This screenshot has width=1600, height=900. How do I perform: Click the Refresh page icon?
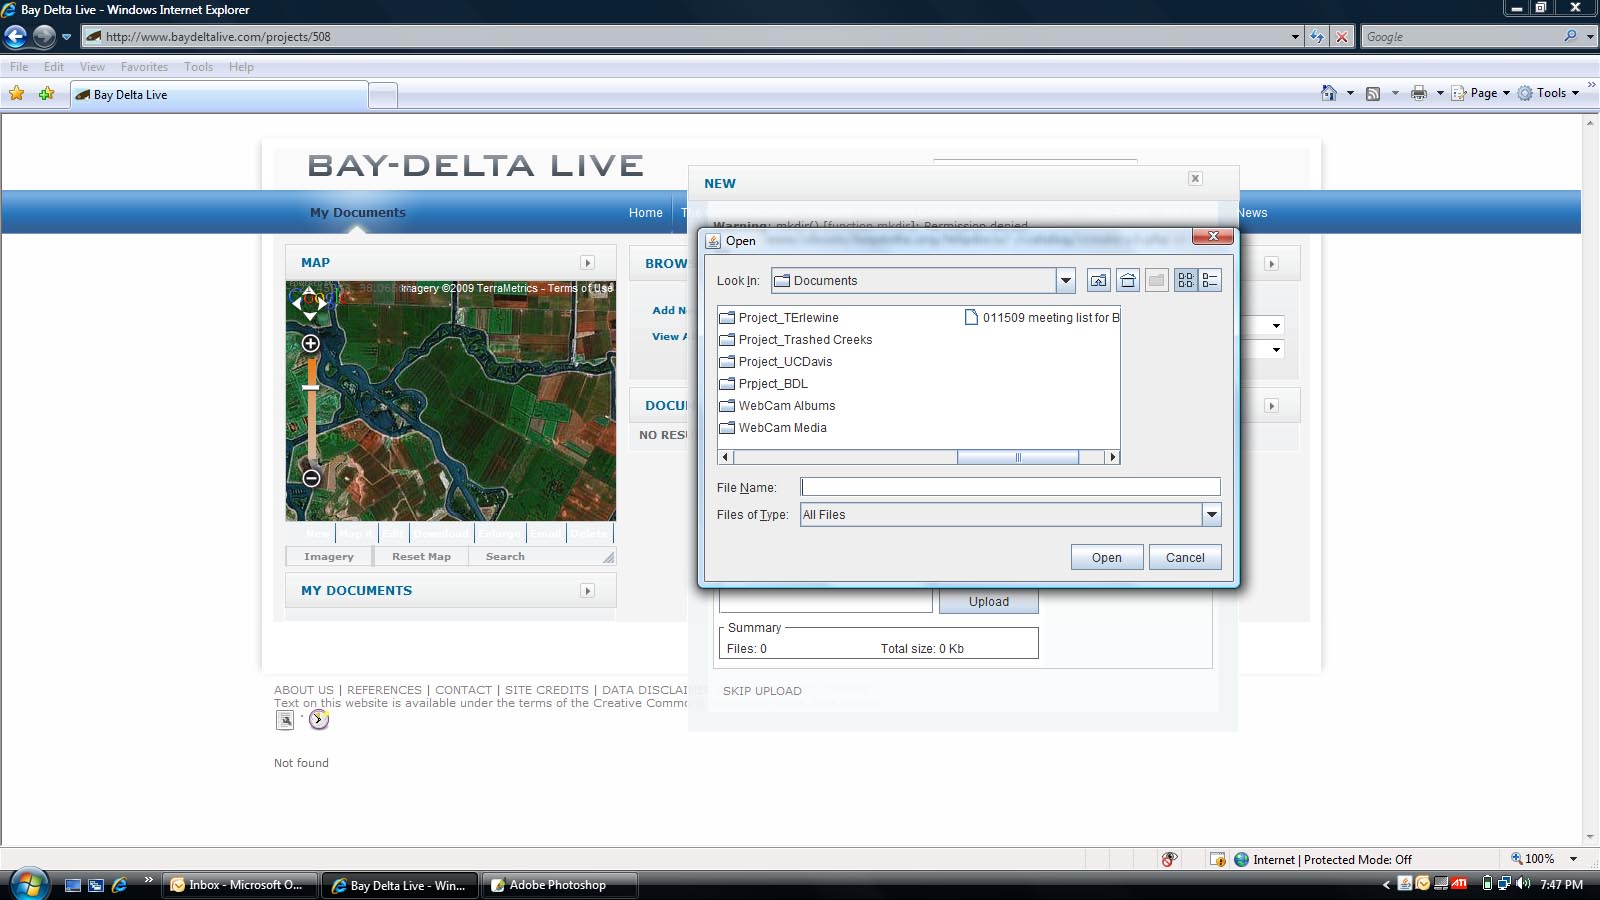click(x=1317, y=37)
